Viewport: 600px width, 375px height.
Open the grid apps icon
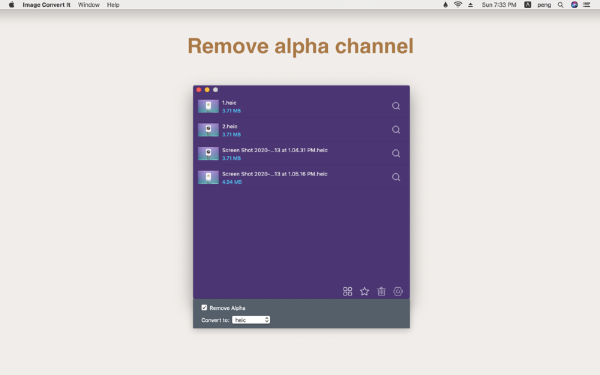click(x=347, y=292)
